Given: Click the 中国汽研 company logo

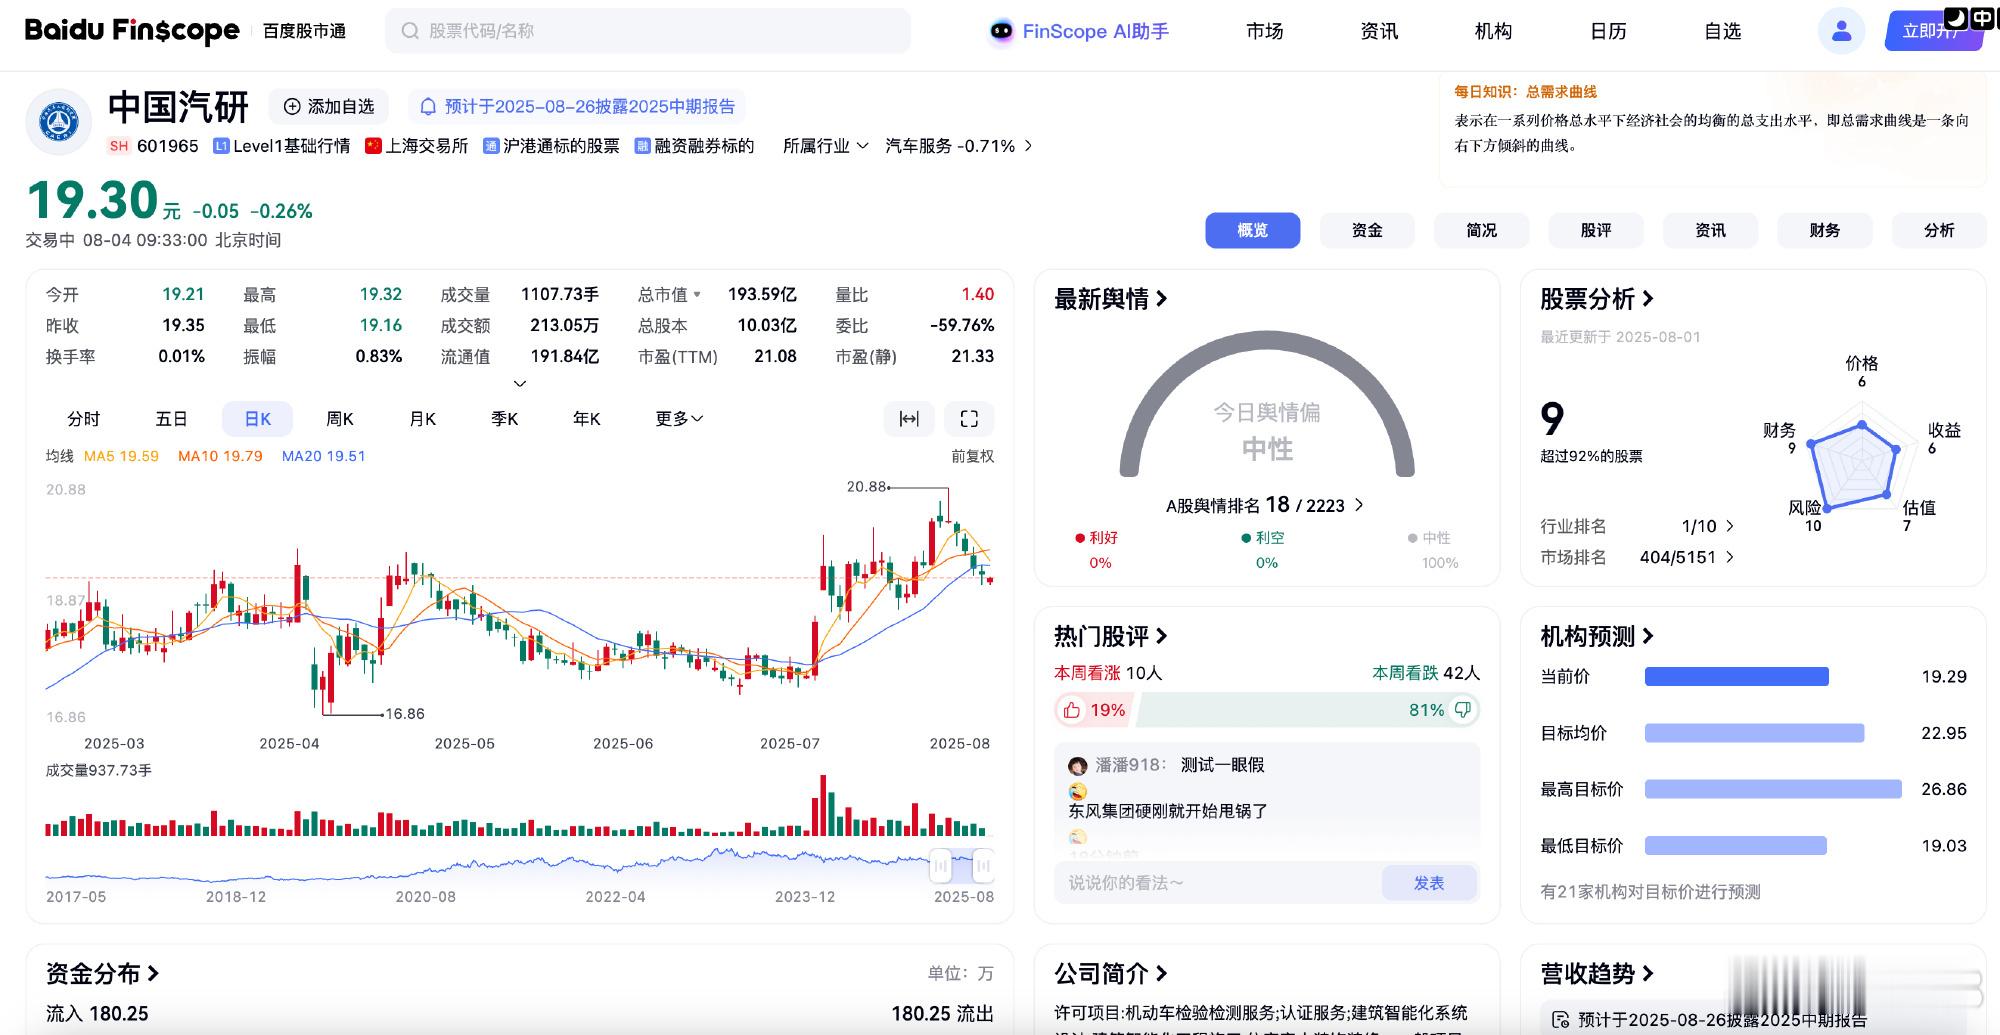Looking at the screenshot, I should [58, 122].
